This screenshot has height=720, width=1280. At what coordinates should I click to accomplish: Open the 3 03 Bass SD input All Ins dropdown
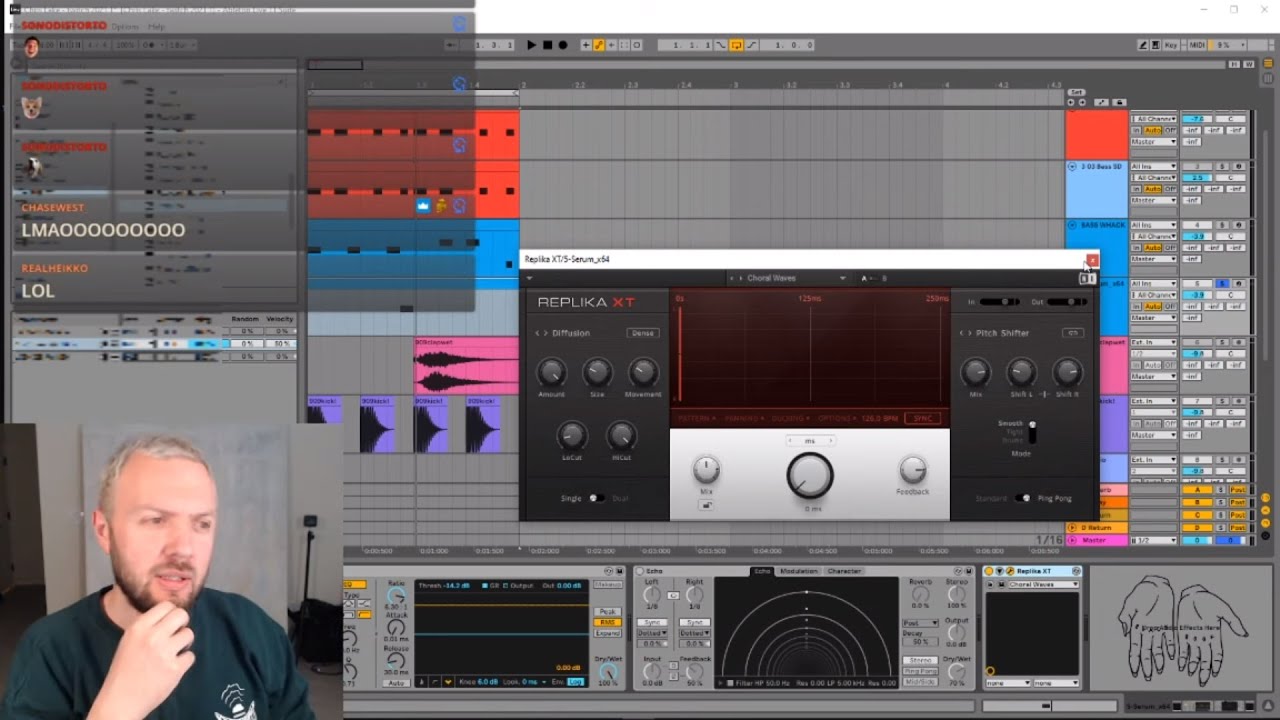[x=1153, y=166]
